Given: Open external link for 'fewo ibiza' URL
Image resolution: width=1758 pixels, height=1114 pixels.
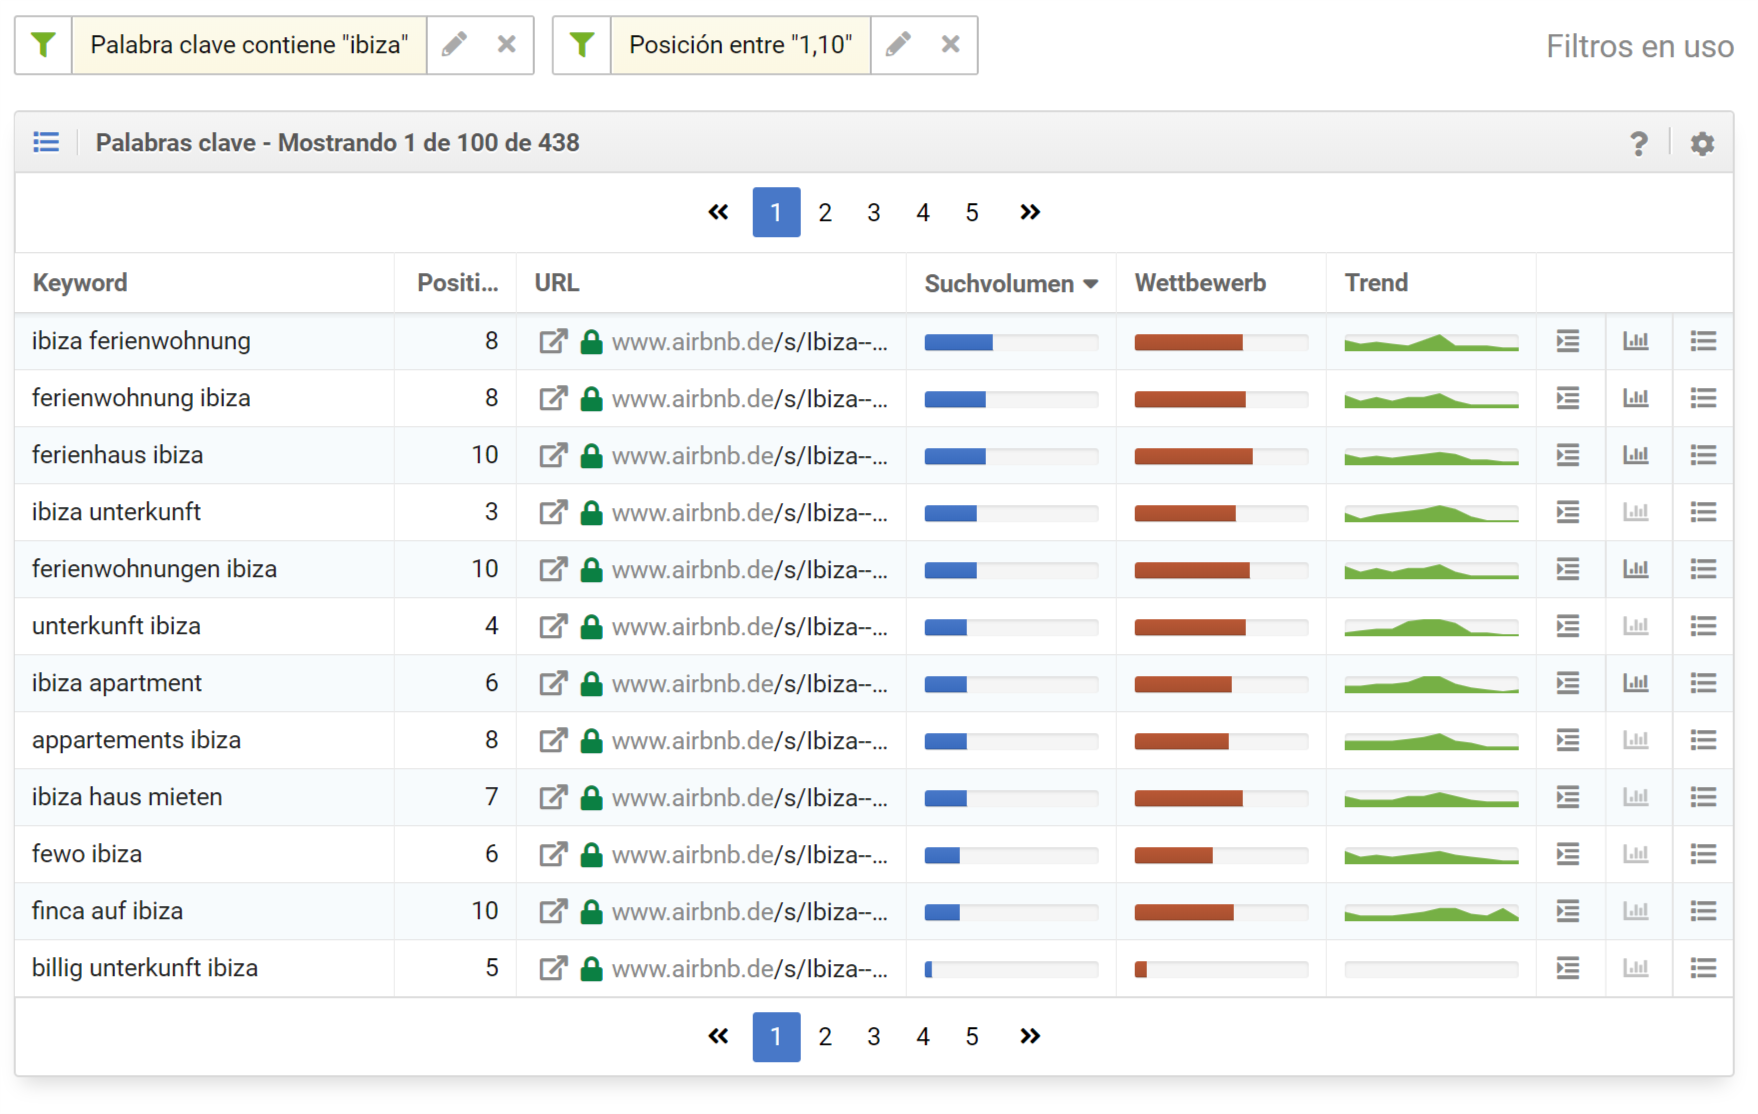Looking at the screenshot, I should [x=553, y=854].
